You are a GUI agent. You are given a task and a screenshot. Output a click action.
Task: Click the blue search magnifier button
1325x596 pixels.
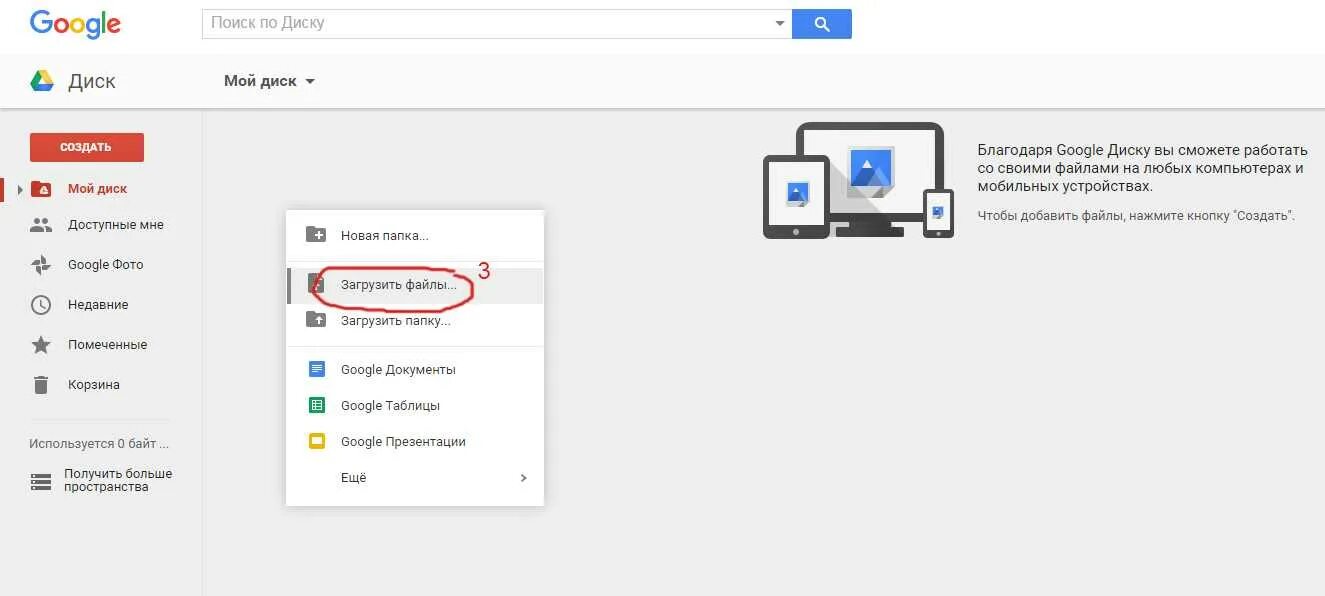[x=822, y=23]
